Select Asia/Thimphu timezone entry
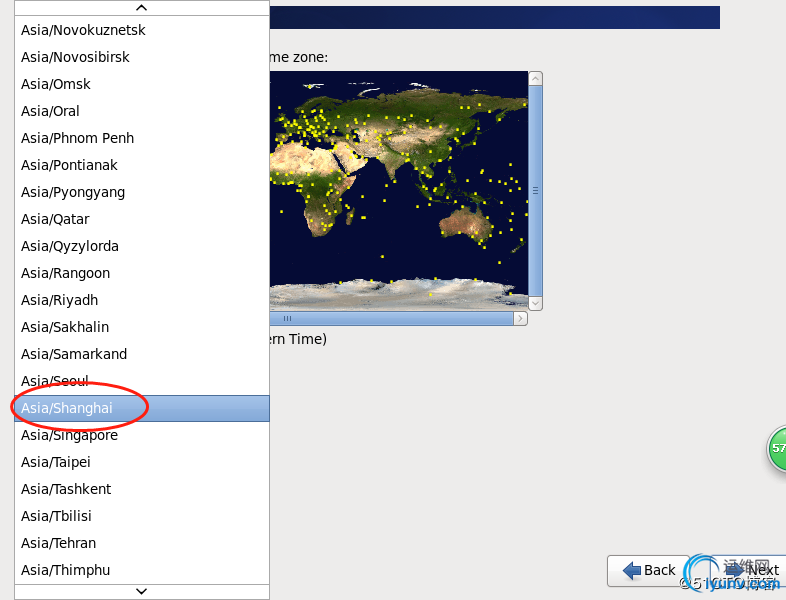Screen dimensions: 786x600 142,570
